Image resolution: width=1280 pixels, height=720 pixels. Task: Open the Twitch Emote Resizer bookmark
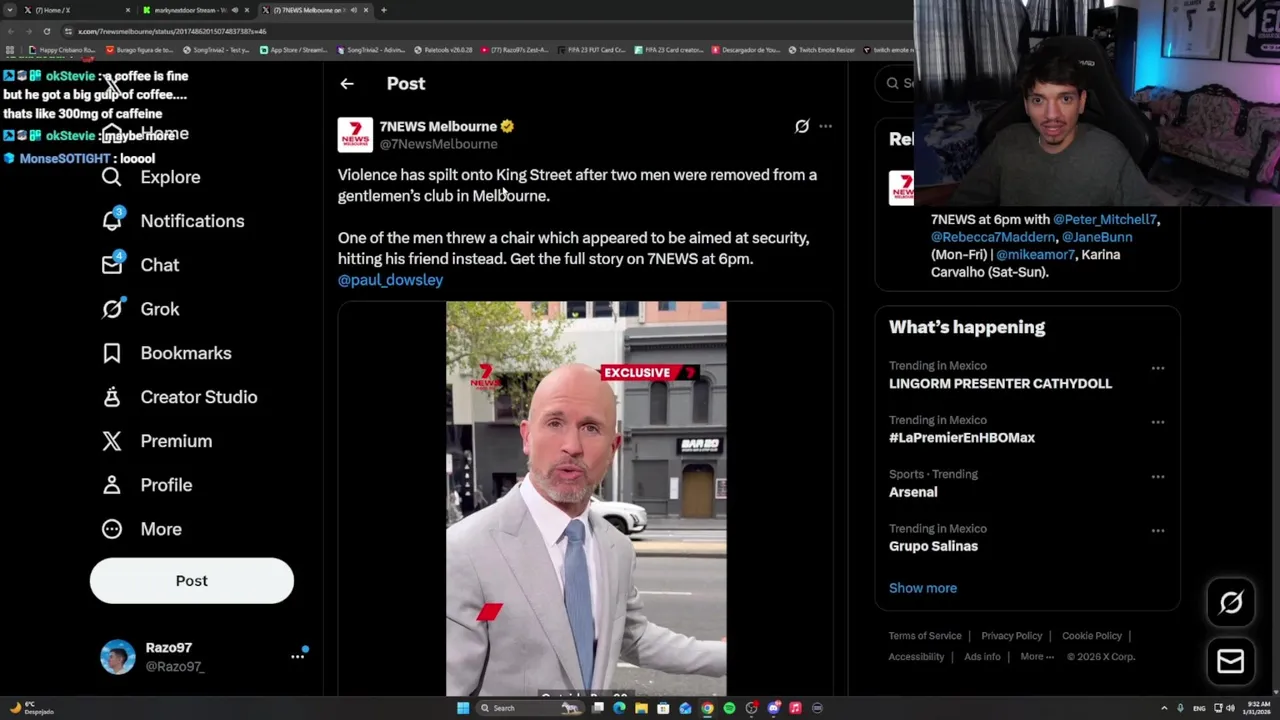tap(822, 50)
